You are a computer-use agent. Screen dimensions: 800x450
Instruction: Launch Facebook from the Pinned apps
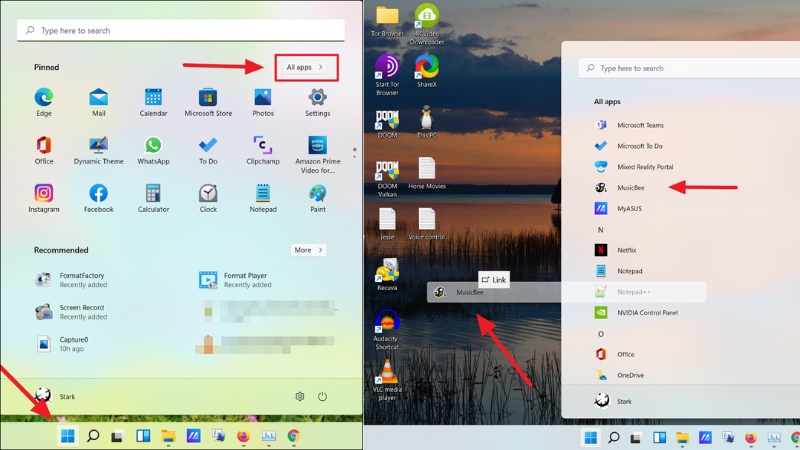pos(98,198)
